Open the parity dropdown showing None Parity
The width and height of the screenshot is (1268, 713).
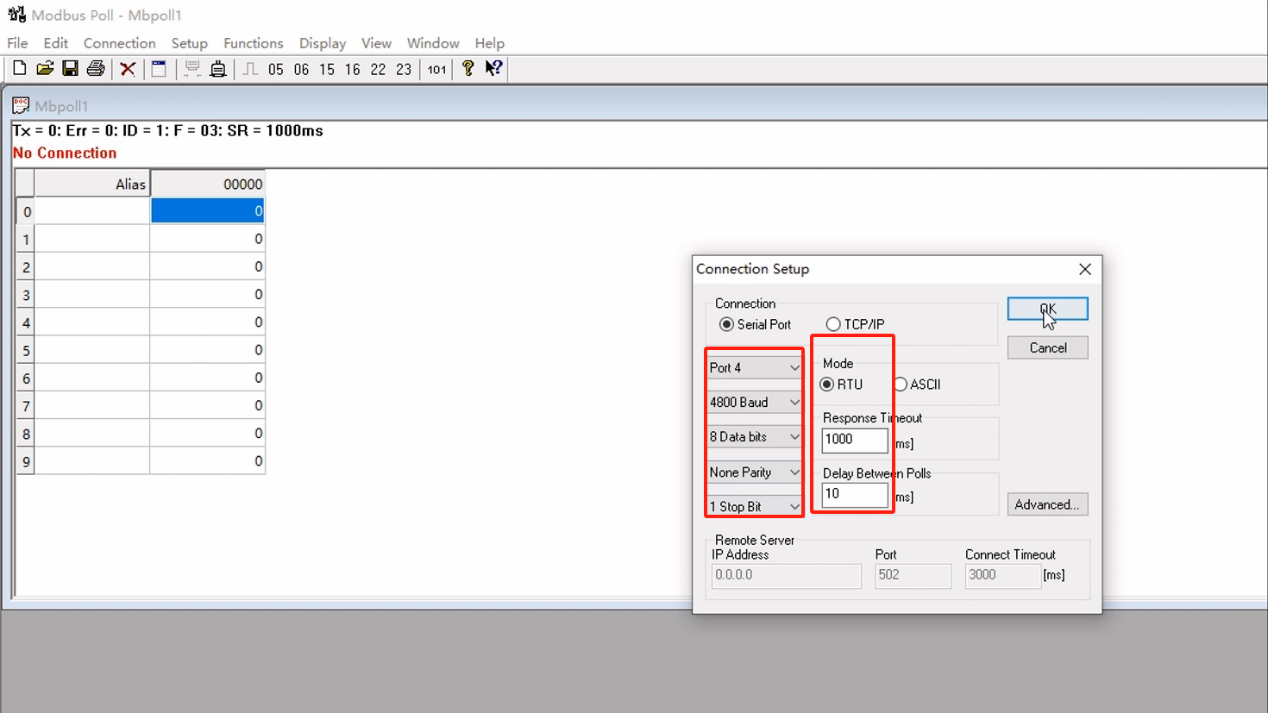pos(754,472)
